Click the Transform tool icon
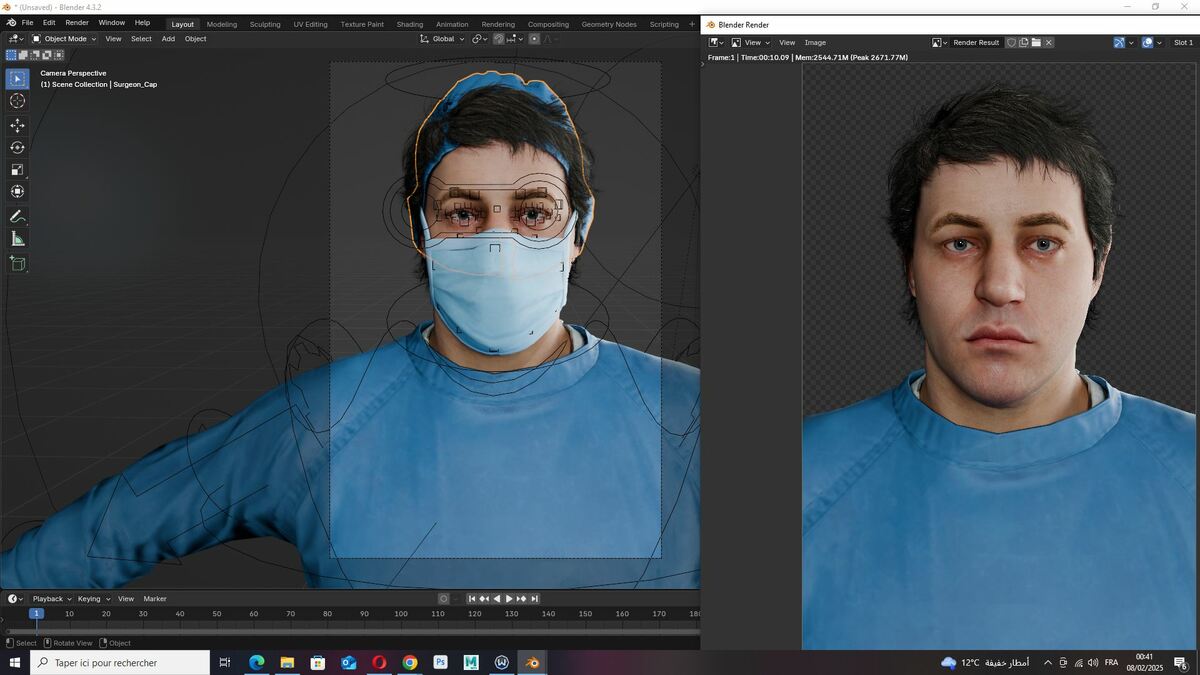The width and height of the screenshot is (1200, 675). [17, 191]
